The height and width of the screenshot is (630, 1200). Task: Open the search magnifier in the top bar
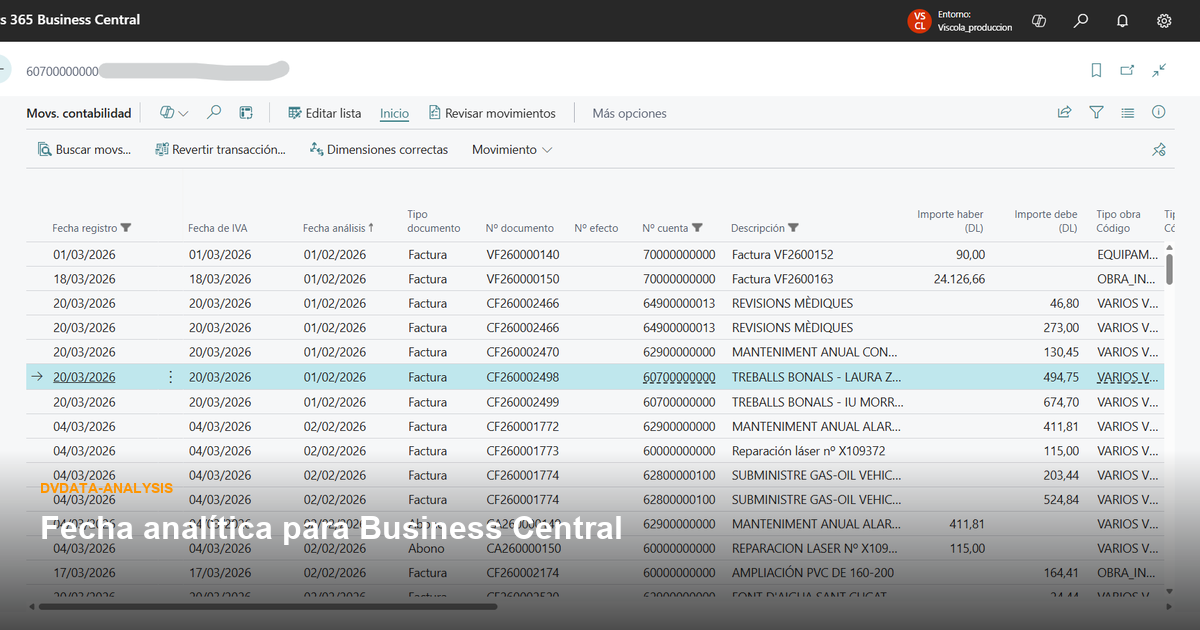[1081, 20]
